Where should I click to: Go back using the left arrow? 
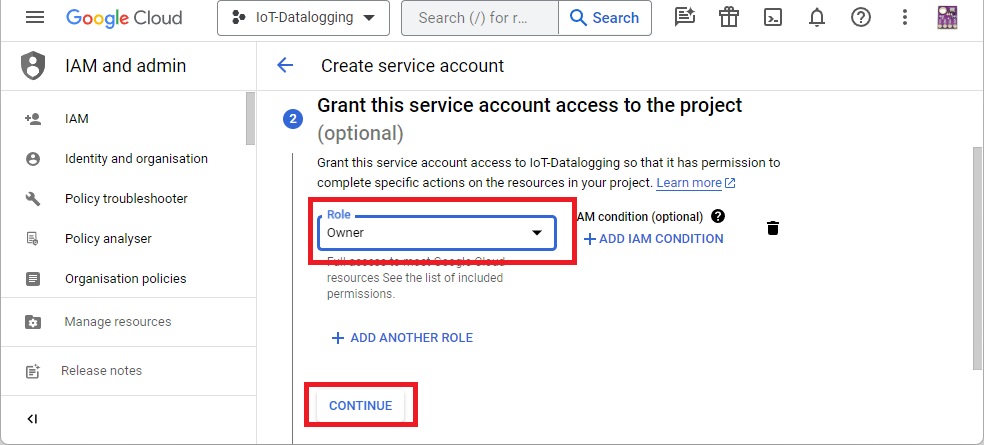(285, 66)
